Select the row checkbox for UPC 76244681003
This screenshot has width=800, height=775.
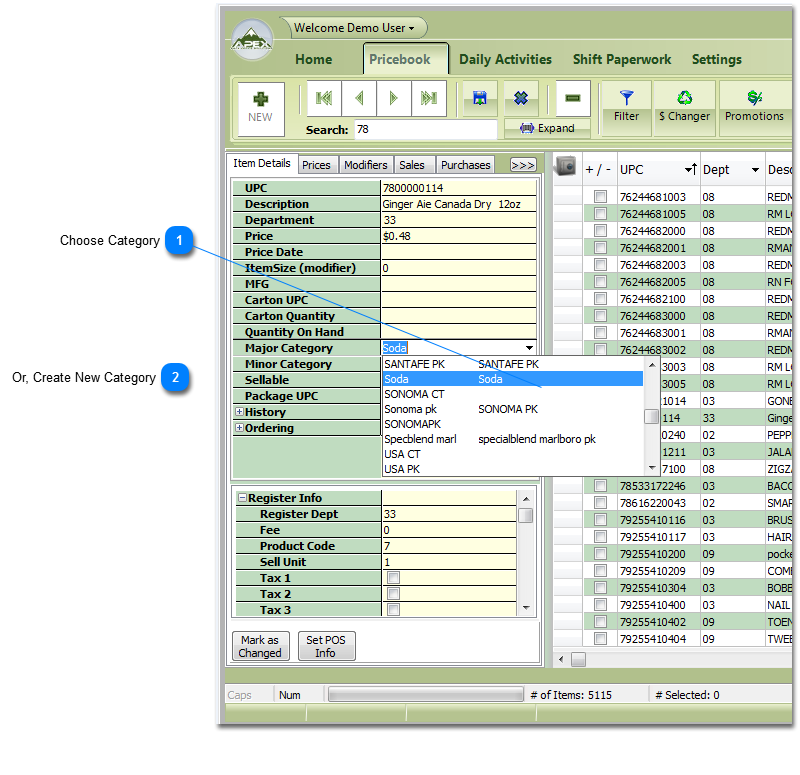click(600, 197)
